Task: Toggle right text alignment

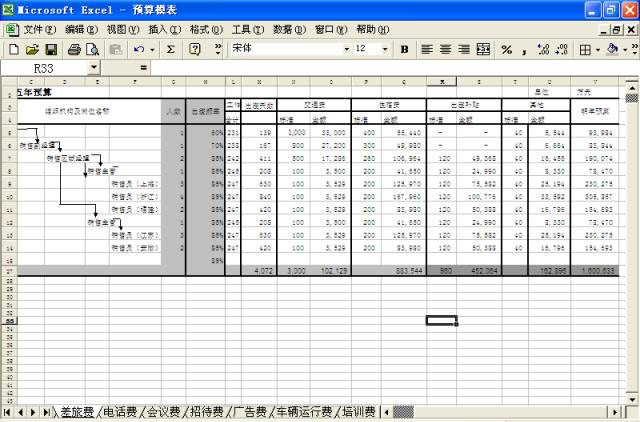Action: pyautogui.click(x=464, y=49)
